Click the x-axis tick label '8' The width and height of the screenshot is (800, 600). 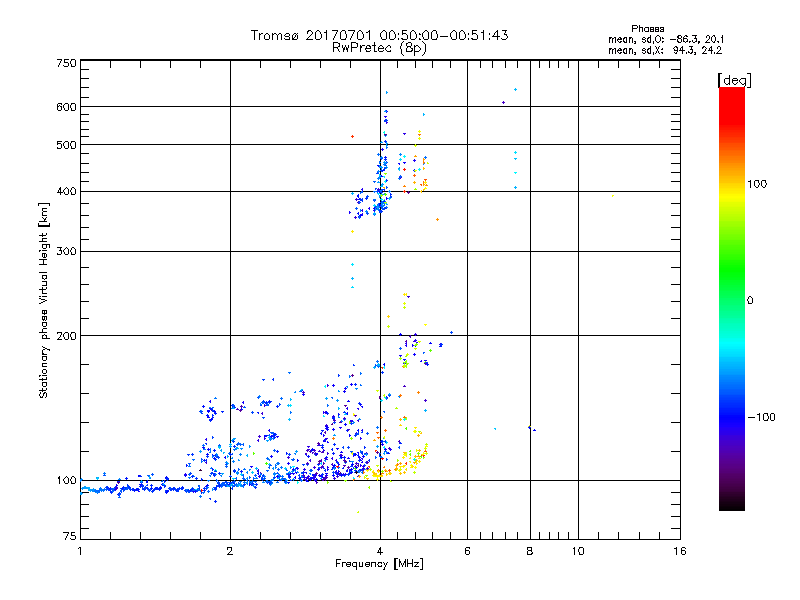pyautogui.click(x=530, y=551)
